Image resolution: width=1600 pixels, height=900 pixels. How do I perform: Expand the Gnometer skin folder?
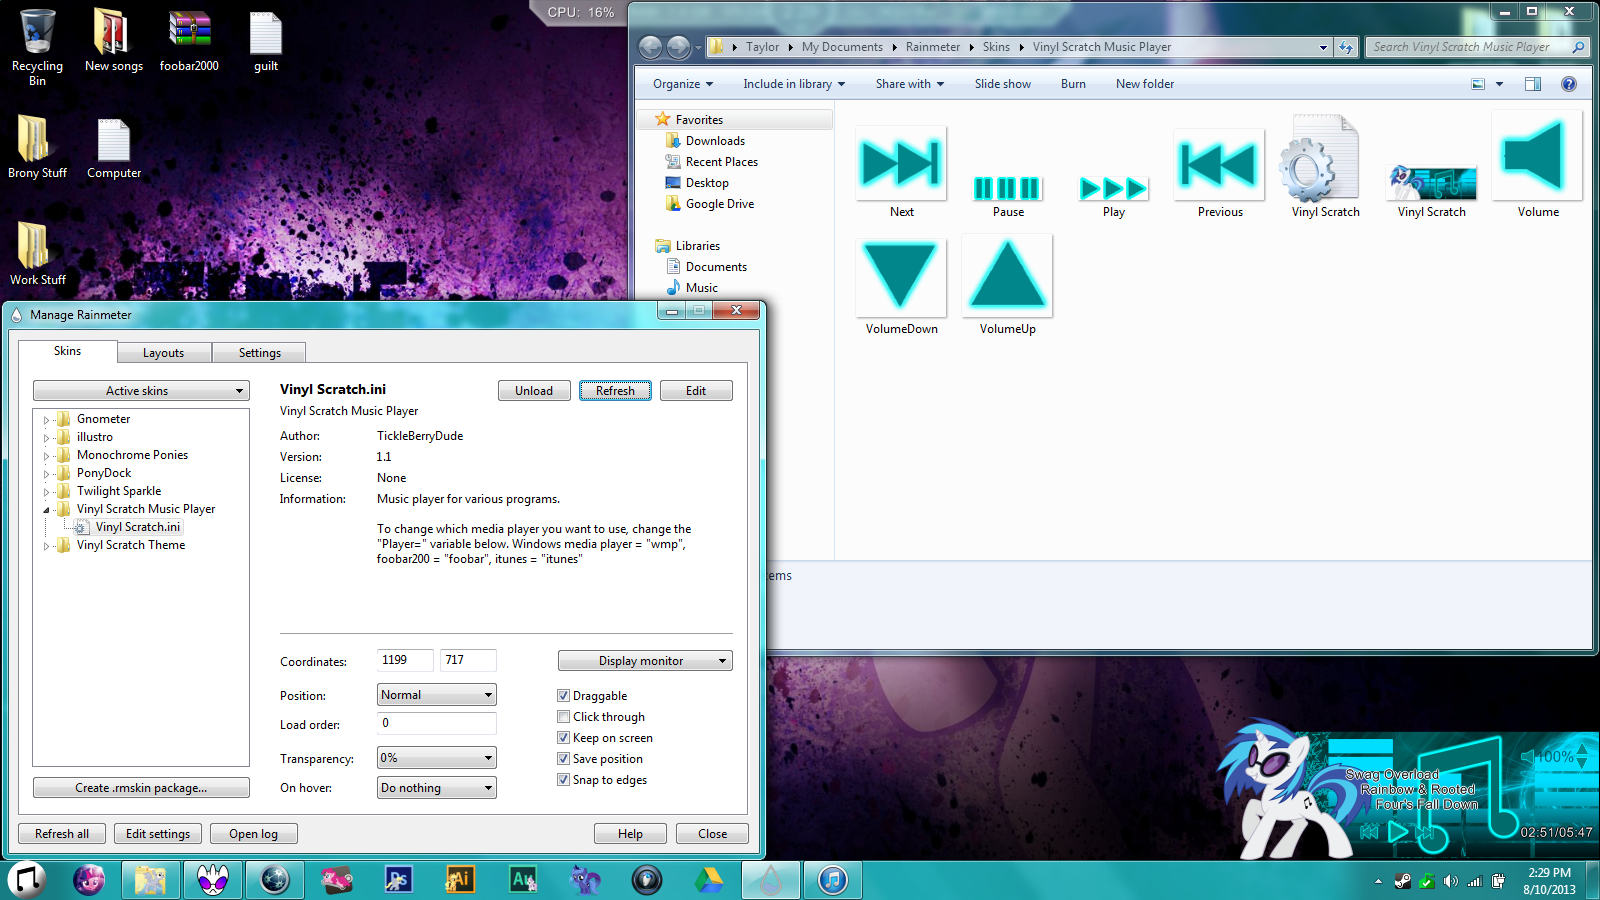coord(46,420)
